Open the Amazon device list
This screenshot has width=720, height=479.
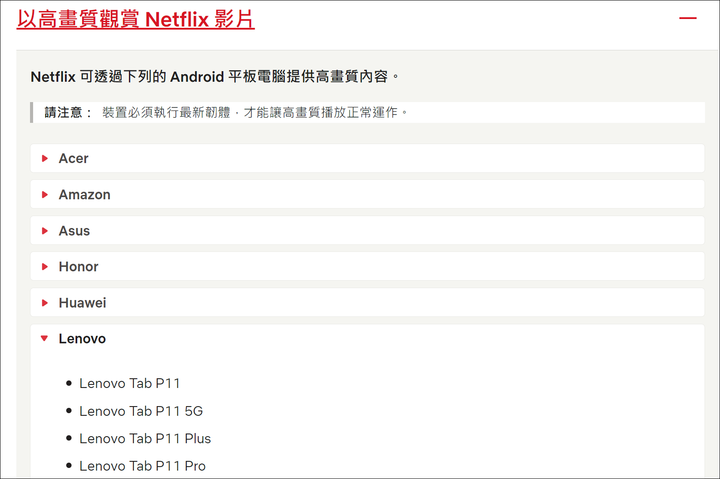(367, 194)
